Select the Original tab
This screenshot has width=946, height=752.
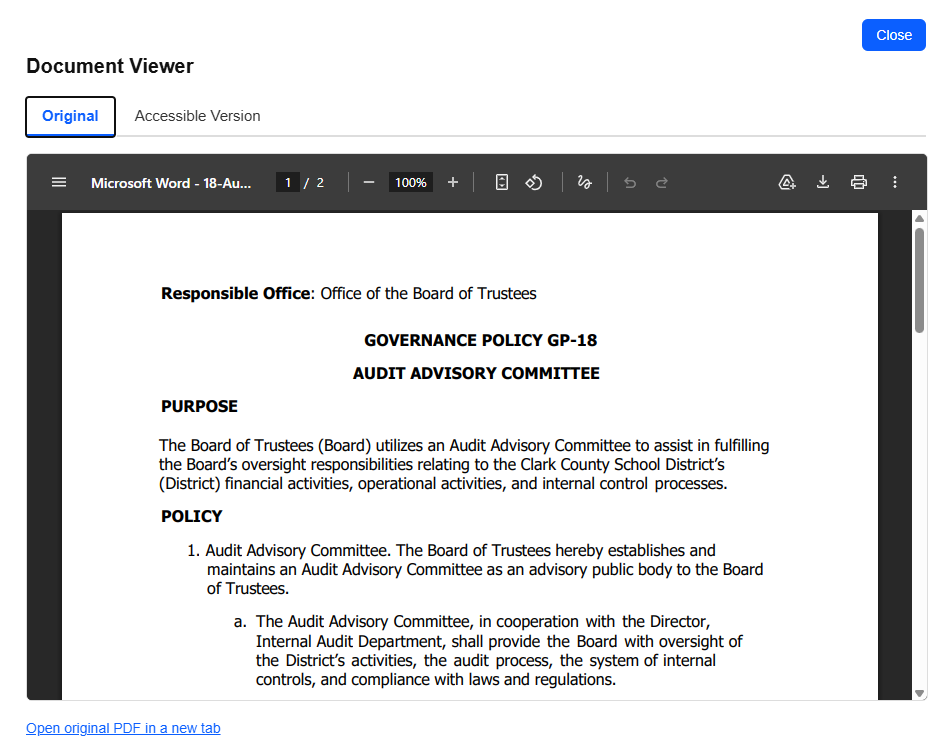(x=71, y=116)
